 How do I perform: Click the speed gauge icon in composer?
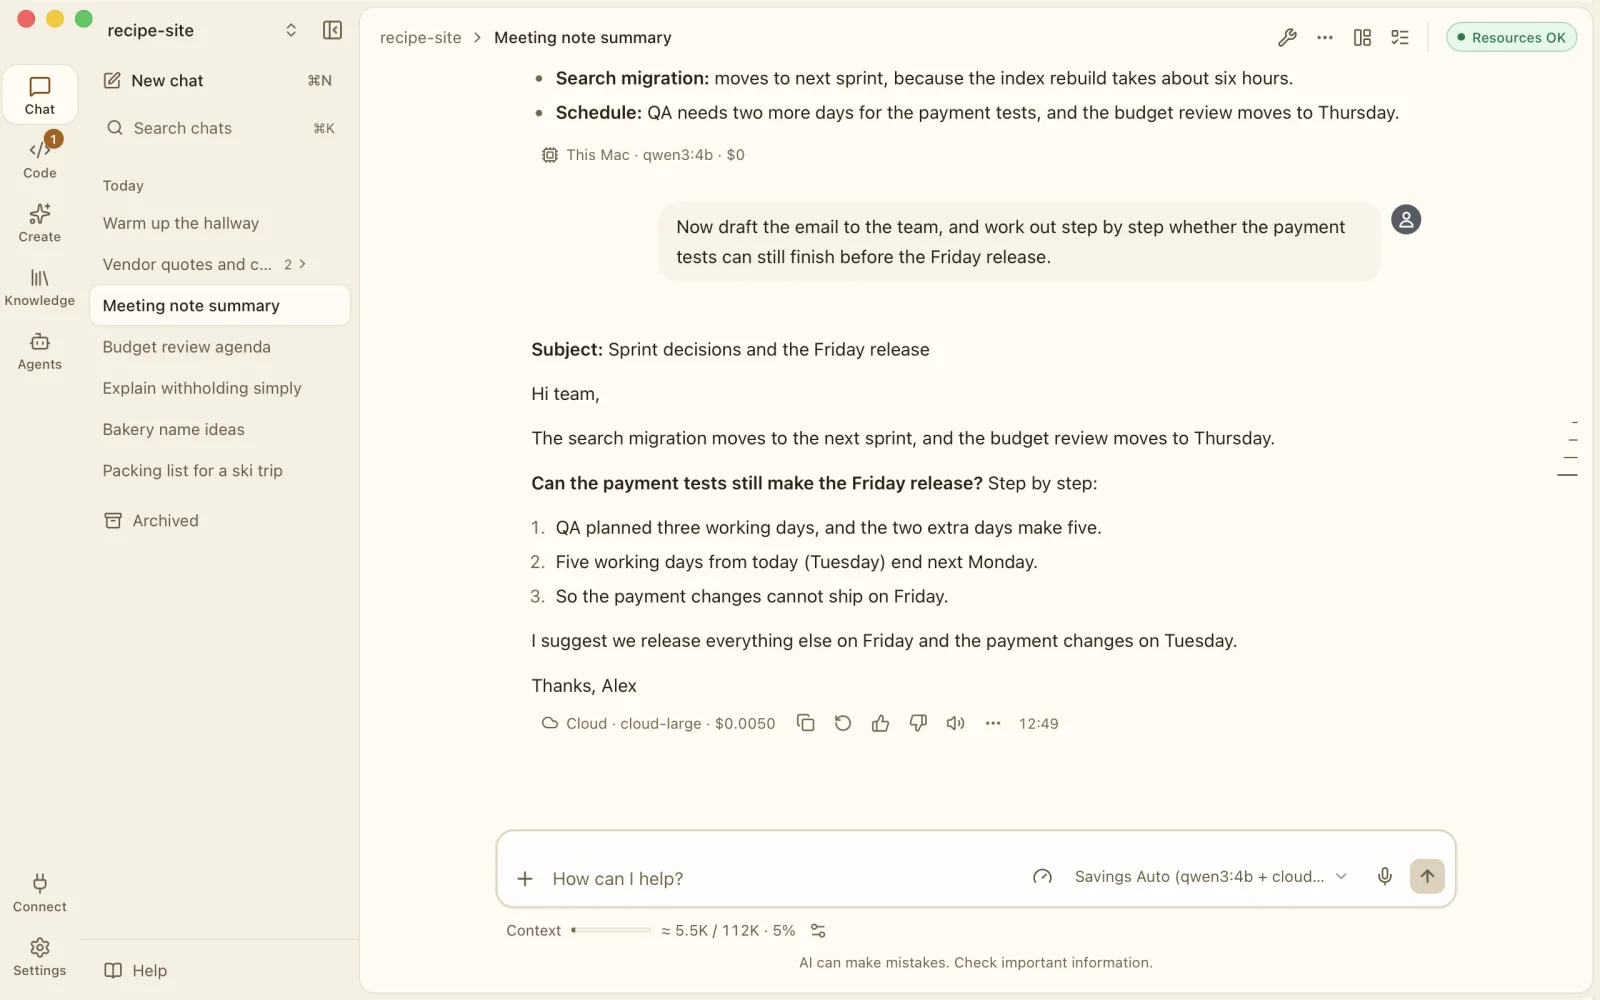[1042, 877]
